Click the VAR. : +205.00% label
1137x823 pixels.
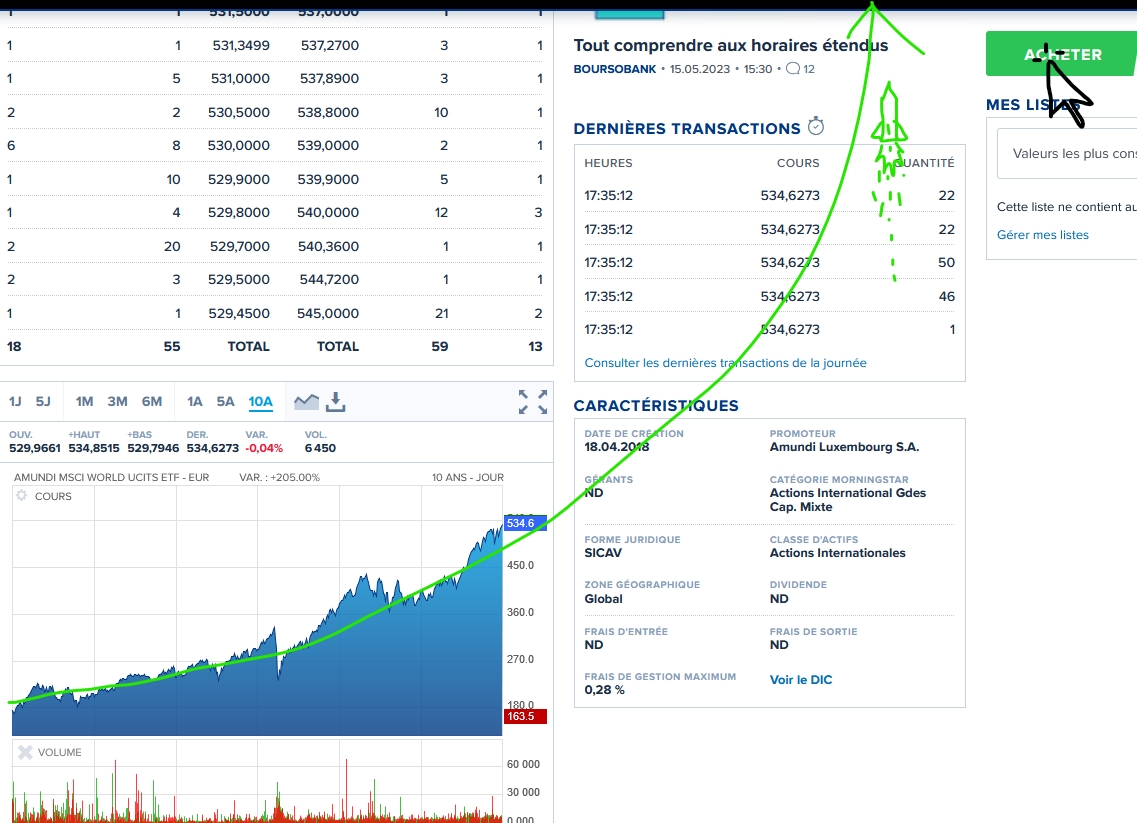(x=279, y=477)
